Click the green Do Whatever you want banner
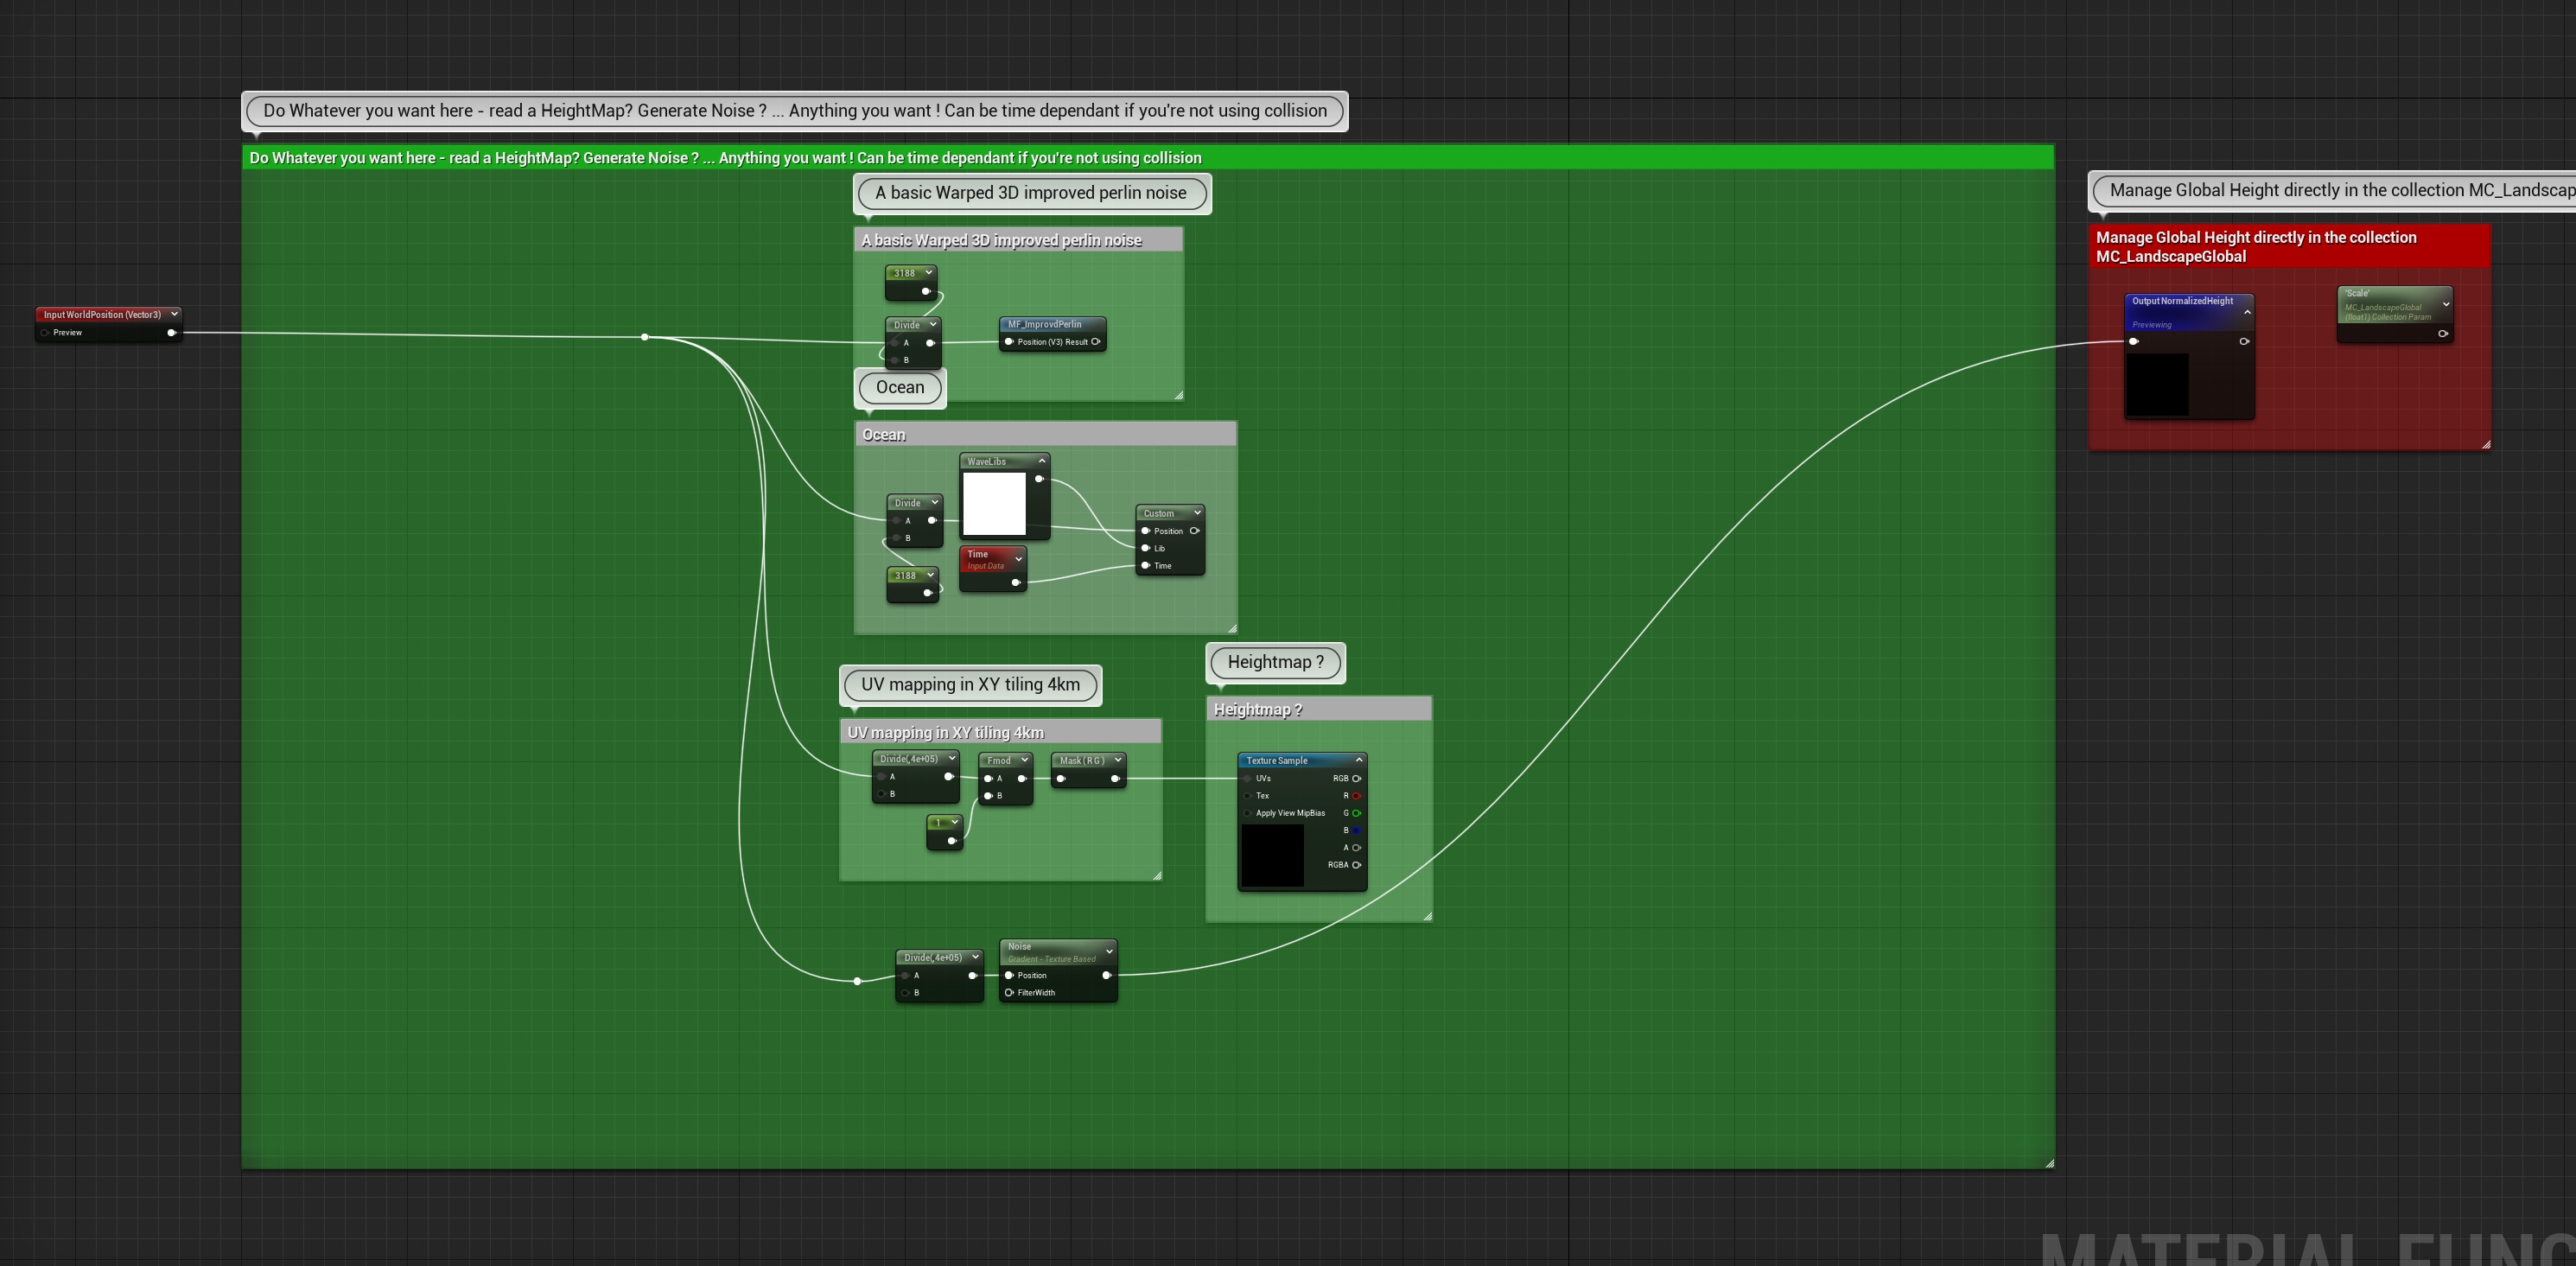 pyautogui.click(x=724, y=156)
